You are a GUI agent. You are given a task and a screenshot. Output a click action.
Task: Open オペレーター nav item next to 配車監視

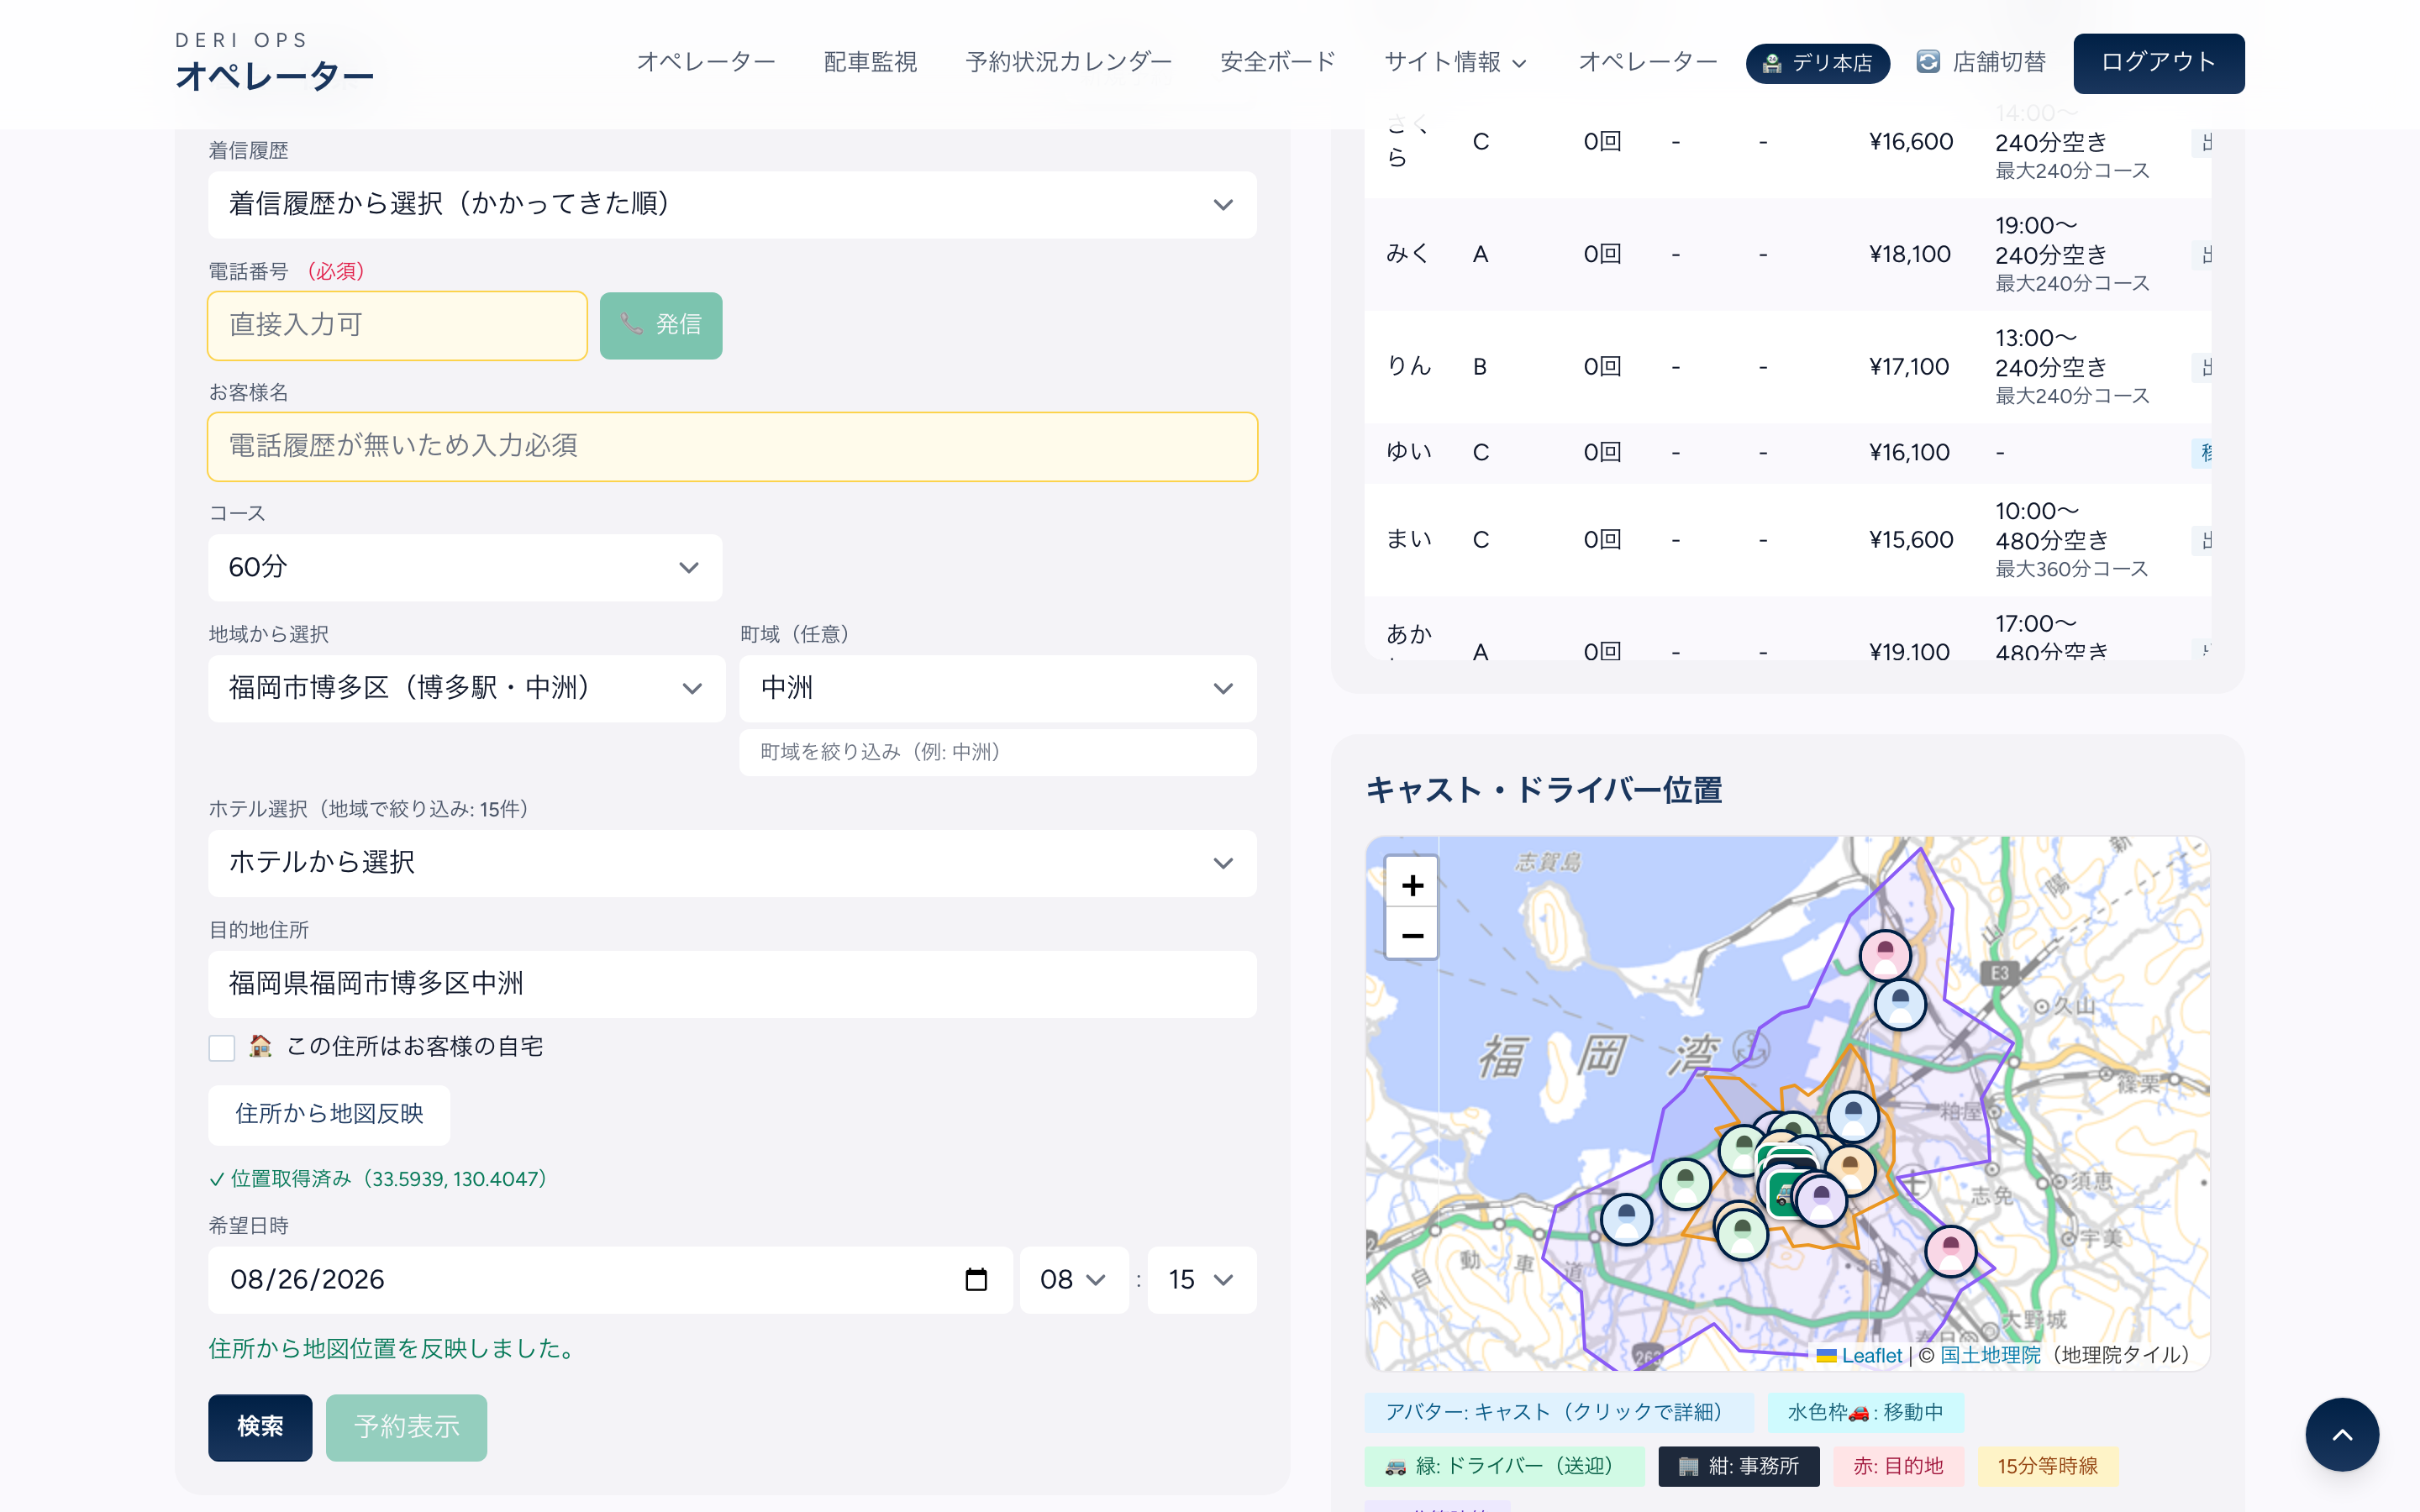[x=706, y=62]
